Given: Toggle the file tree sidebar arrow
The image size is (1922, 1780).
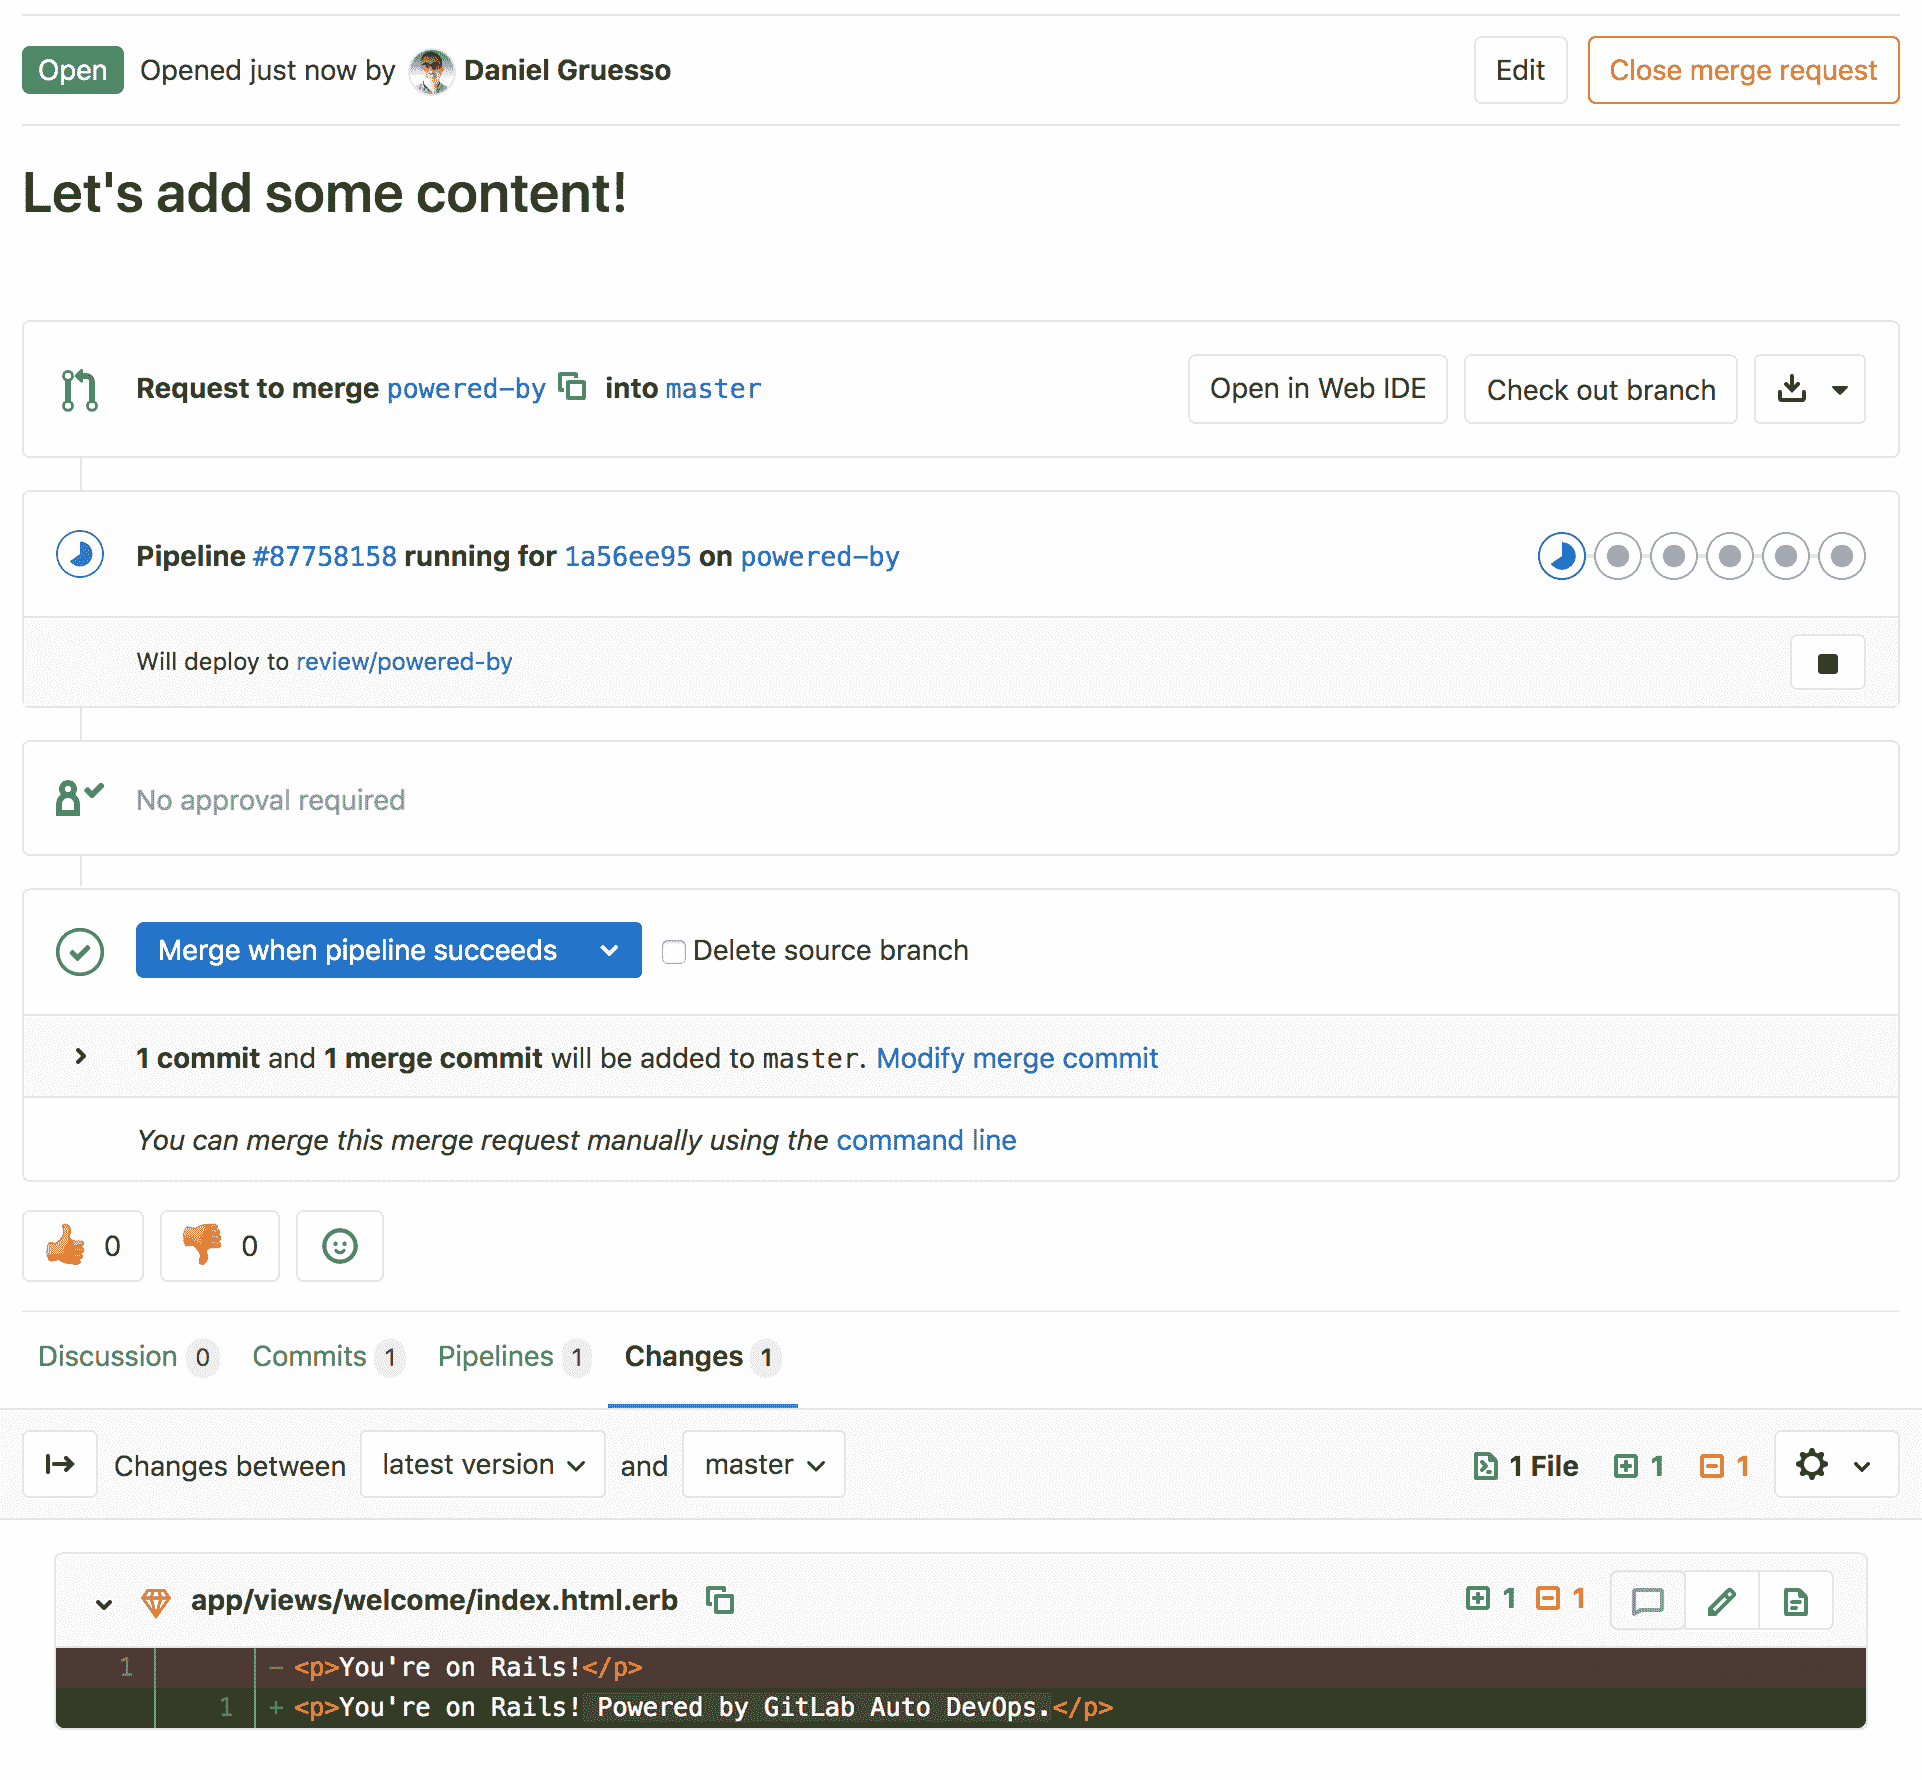Looking at the screenshot, I should click(60, 1465).
